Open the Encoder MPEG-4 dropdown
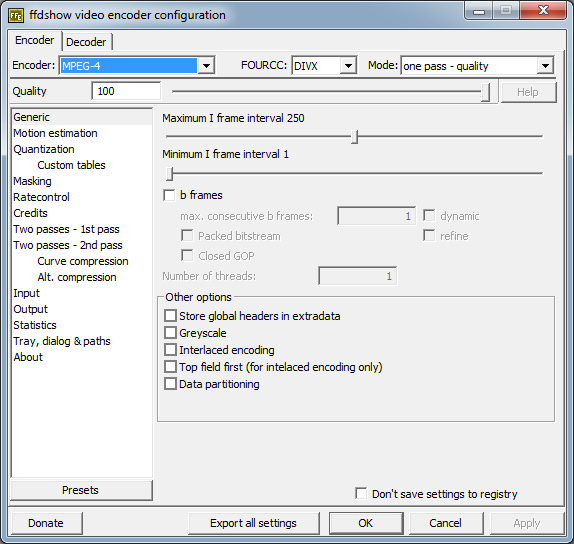The image size is (574, 544). (x=206, y=66)
